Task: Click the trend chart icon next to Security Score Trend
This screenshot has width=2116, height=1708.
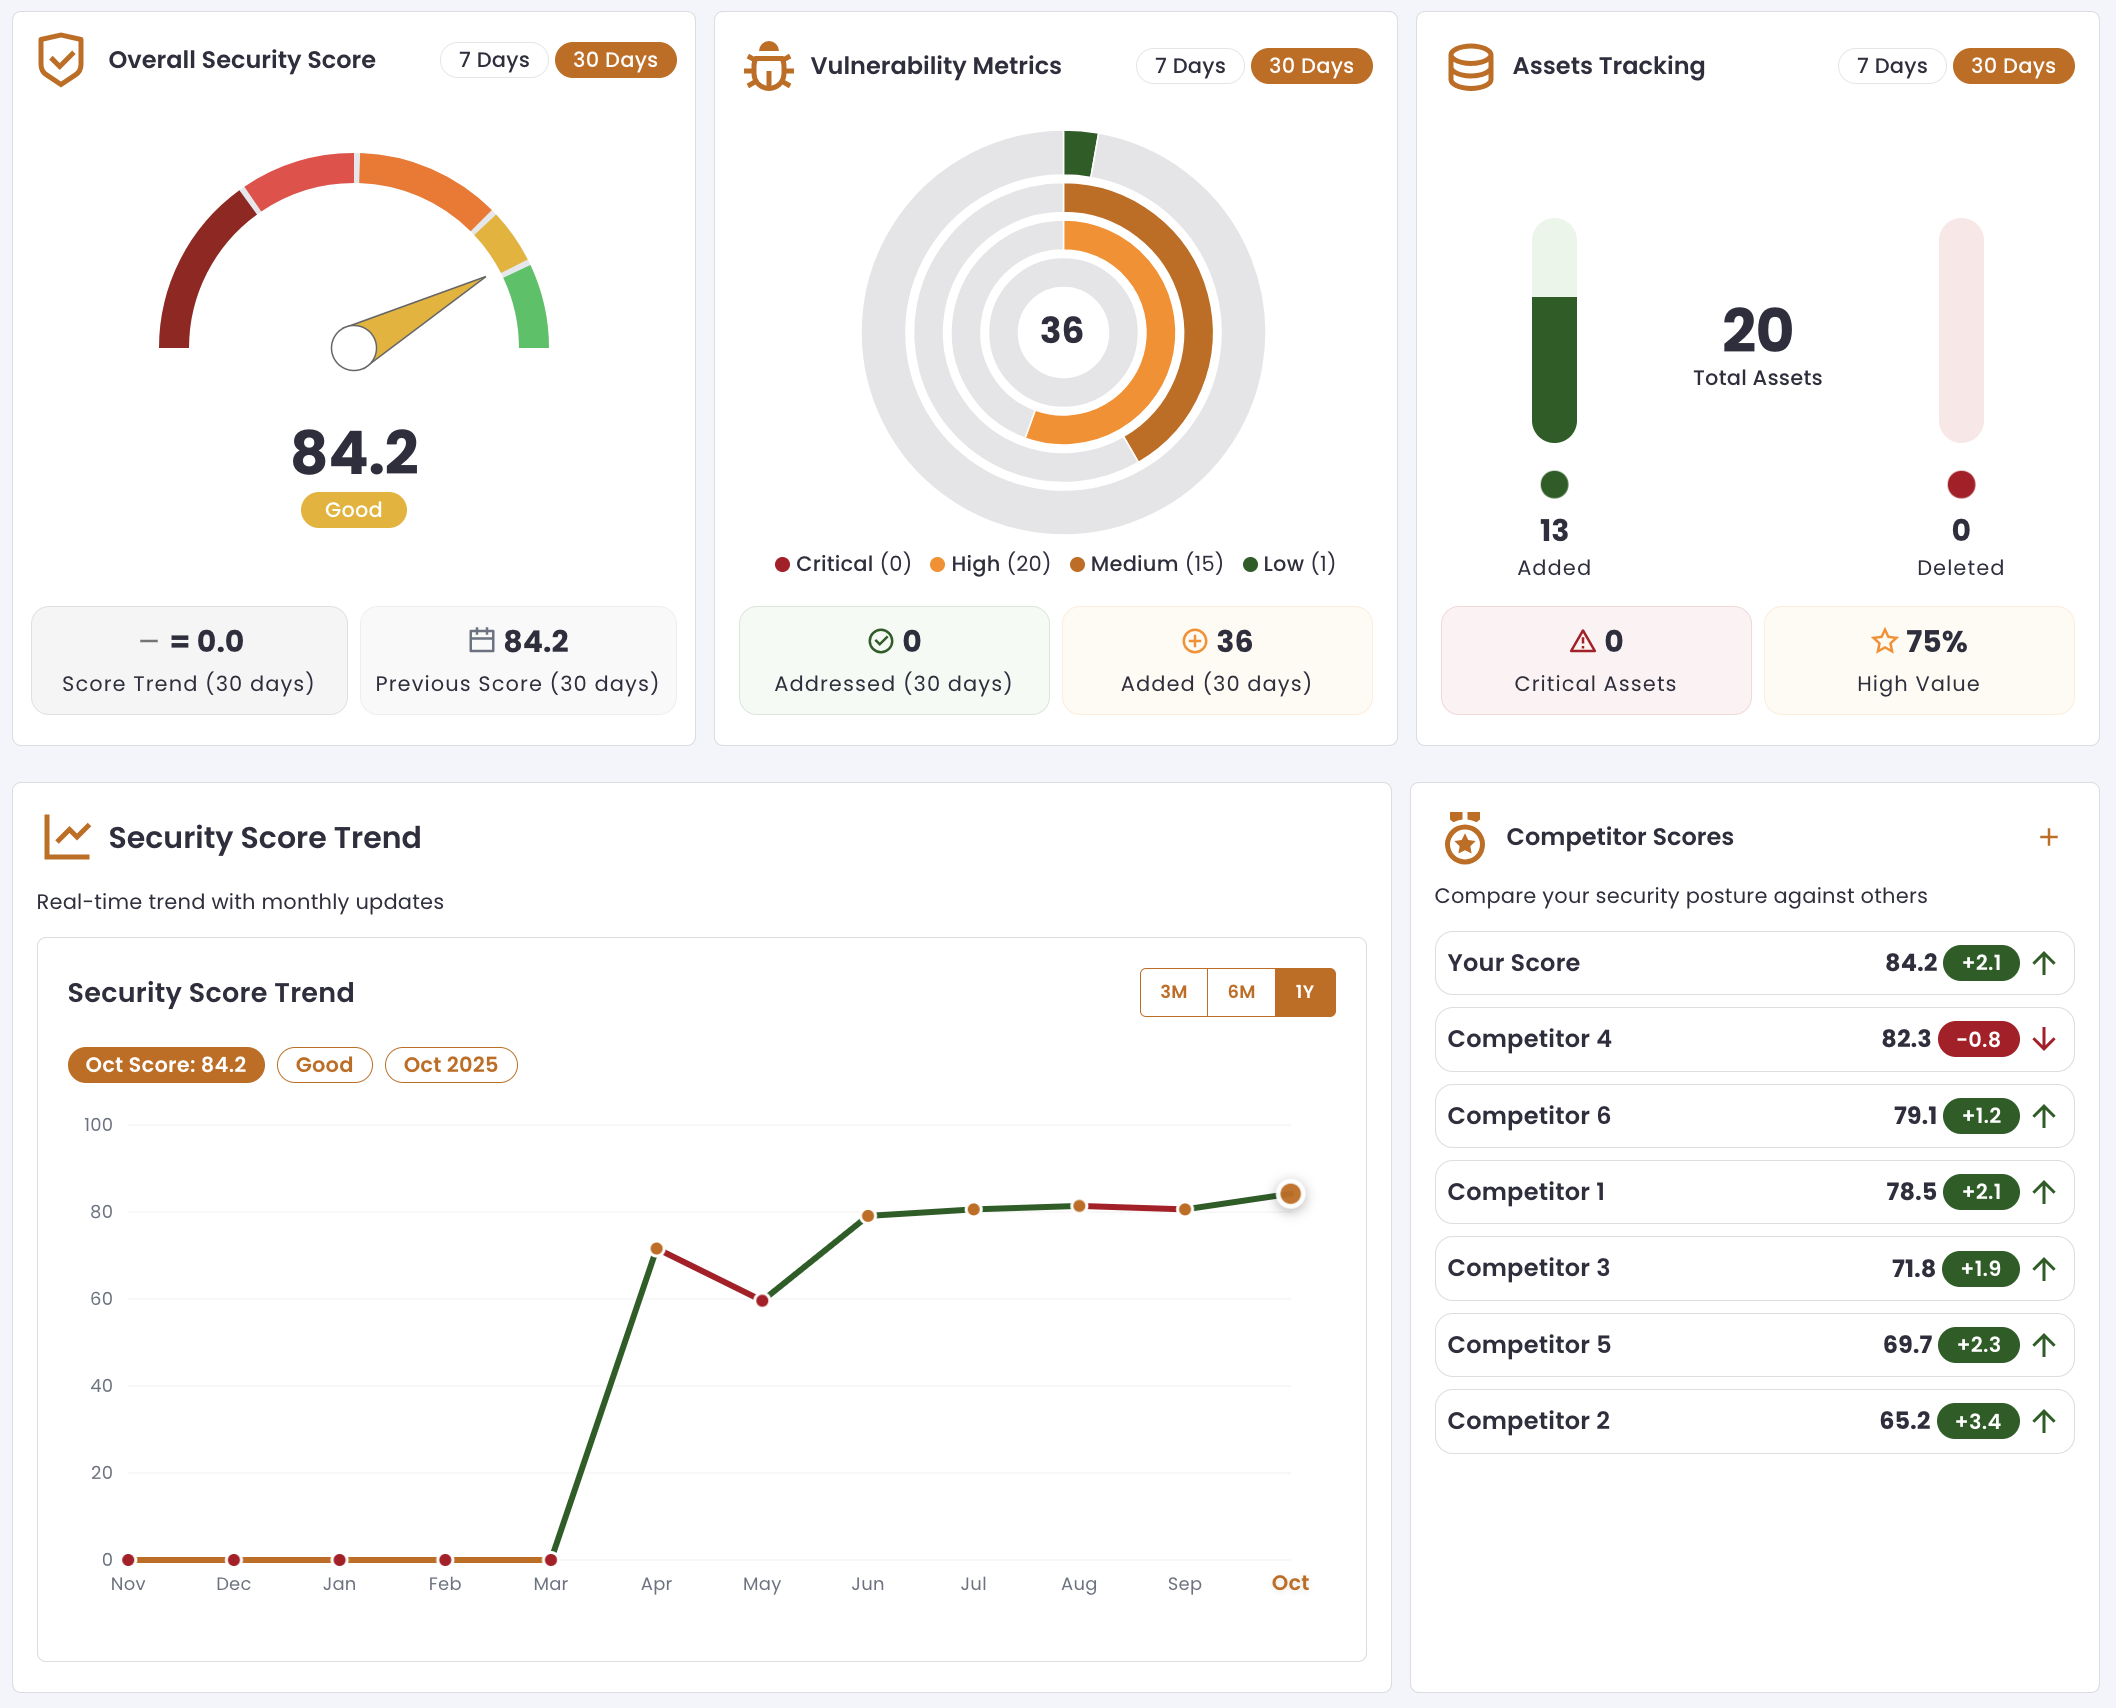Action: 66,837
